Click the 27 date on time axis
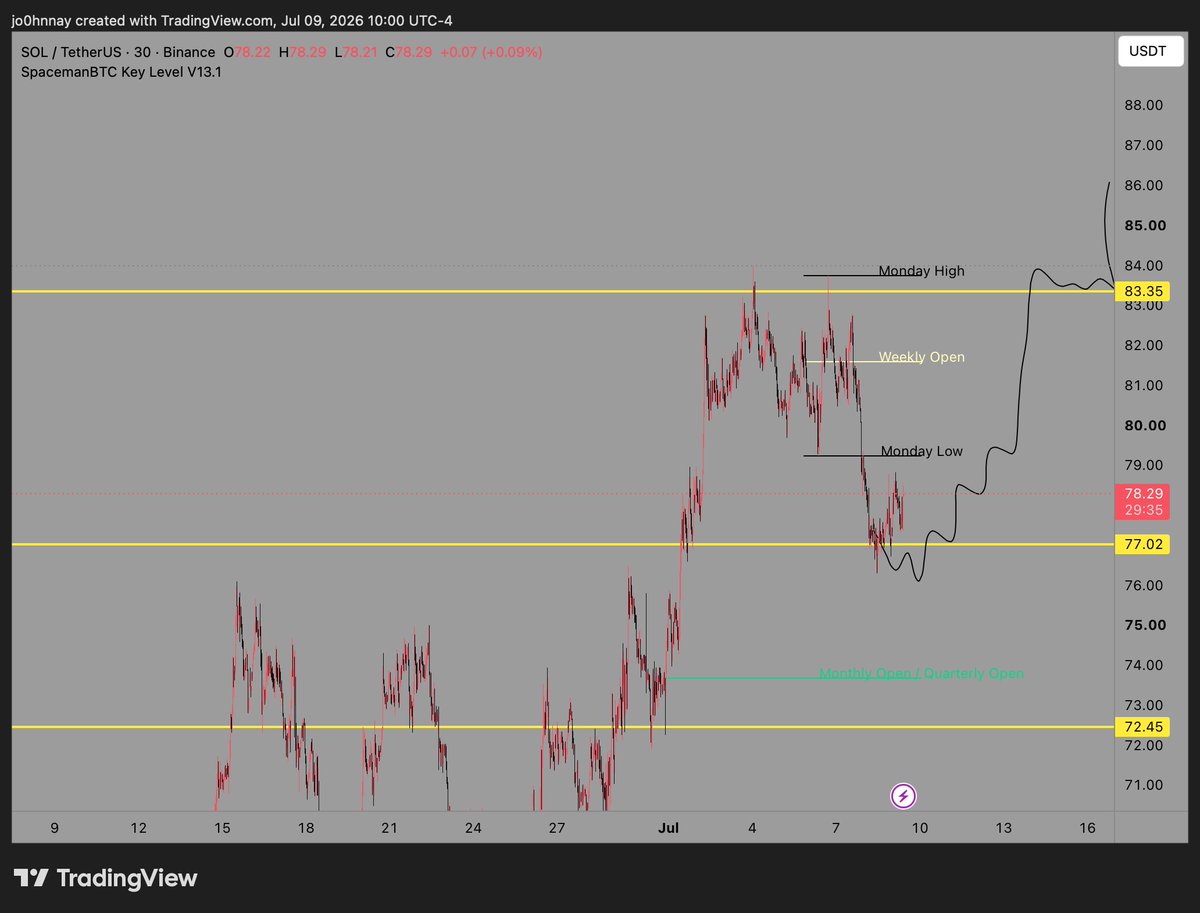The image size is (1200, 913). [x=557, y=828]
